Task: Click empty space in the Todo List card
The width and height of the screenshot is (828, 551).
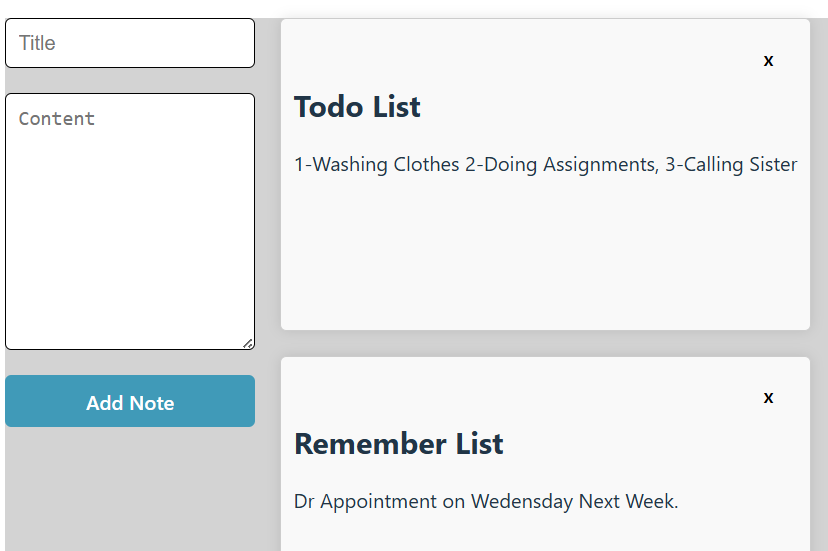Action: click(x=545, y=260)
